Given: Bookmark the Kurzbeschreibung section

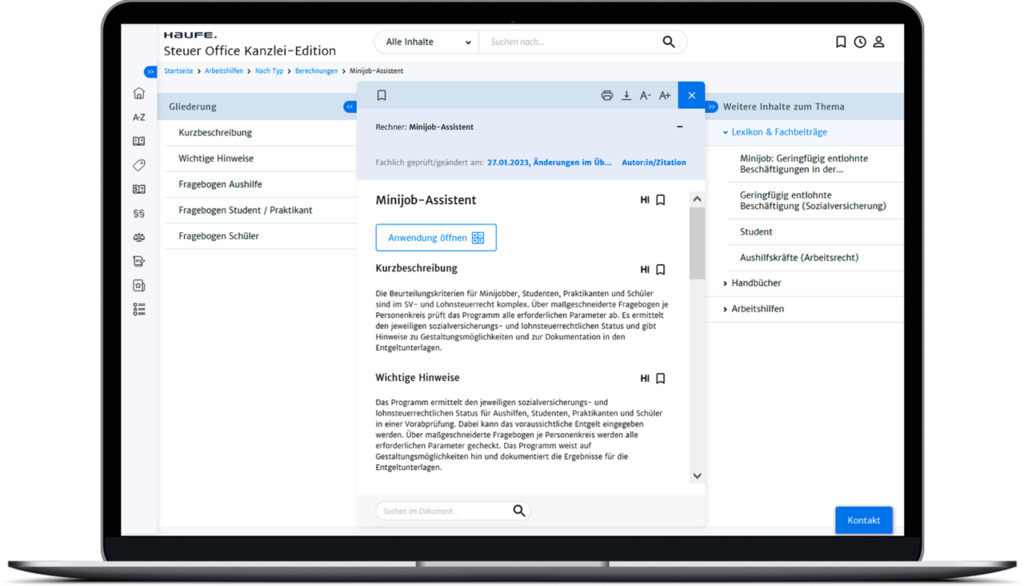Looking at the screenshot, I should tap(661, 269).
